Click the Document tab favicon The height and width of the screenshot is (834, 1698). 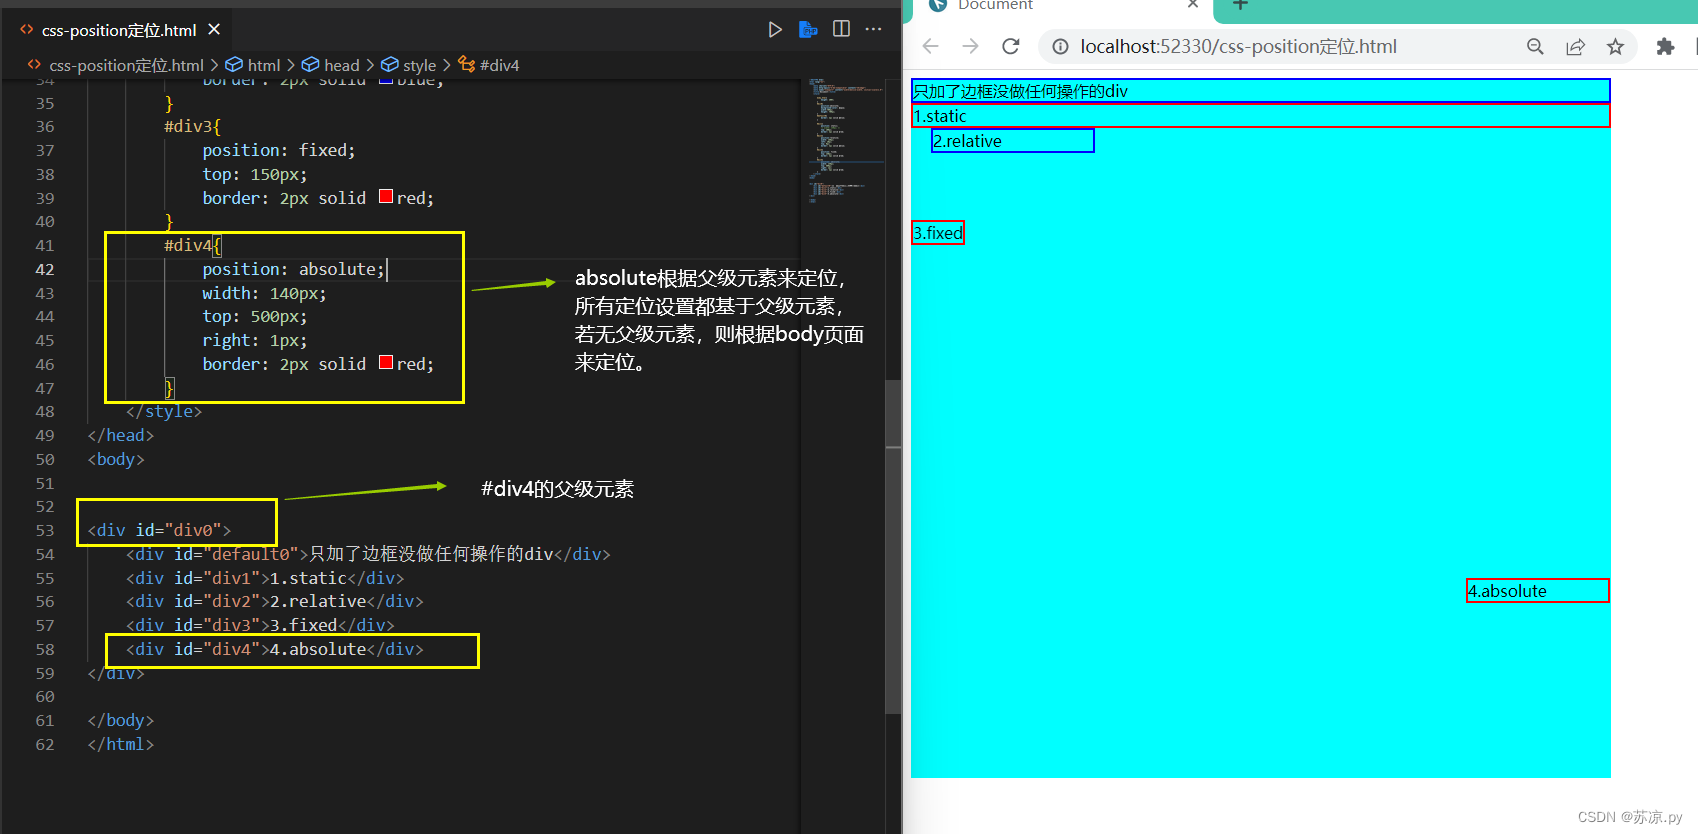point(938,5)
